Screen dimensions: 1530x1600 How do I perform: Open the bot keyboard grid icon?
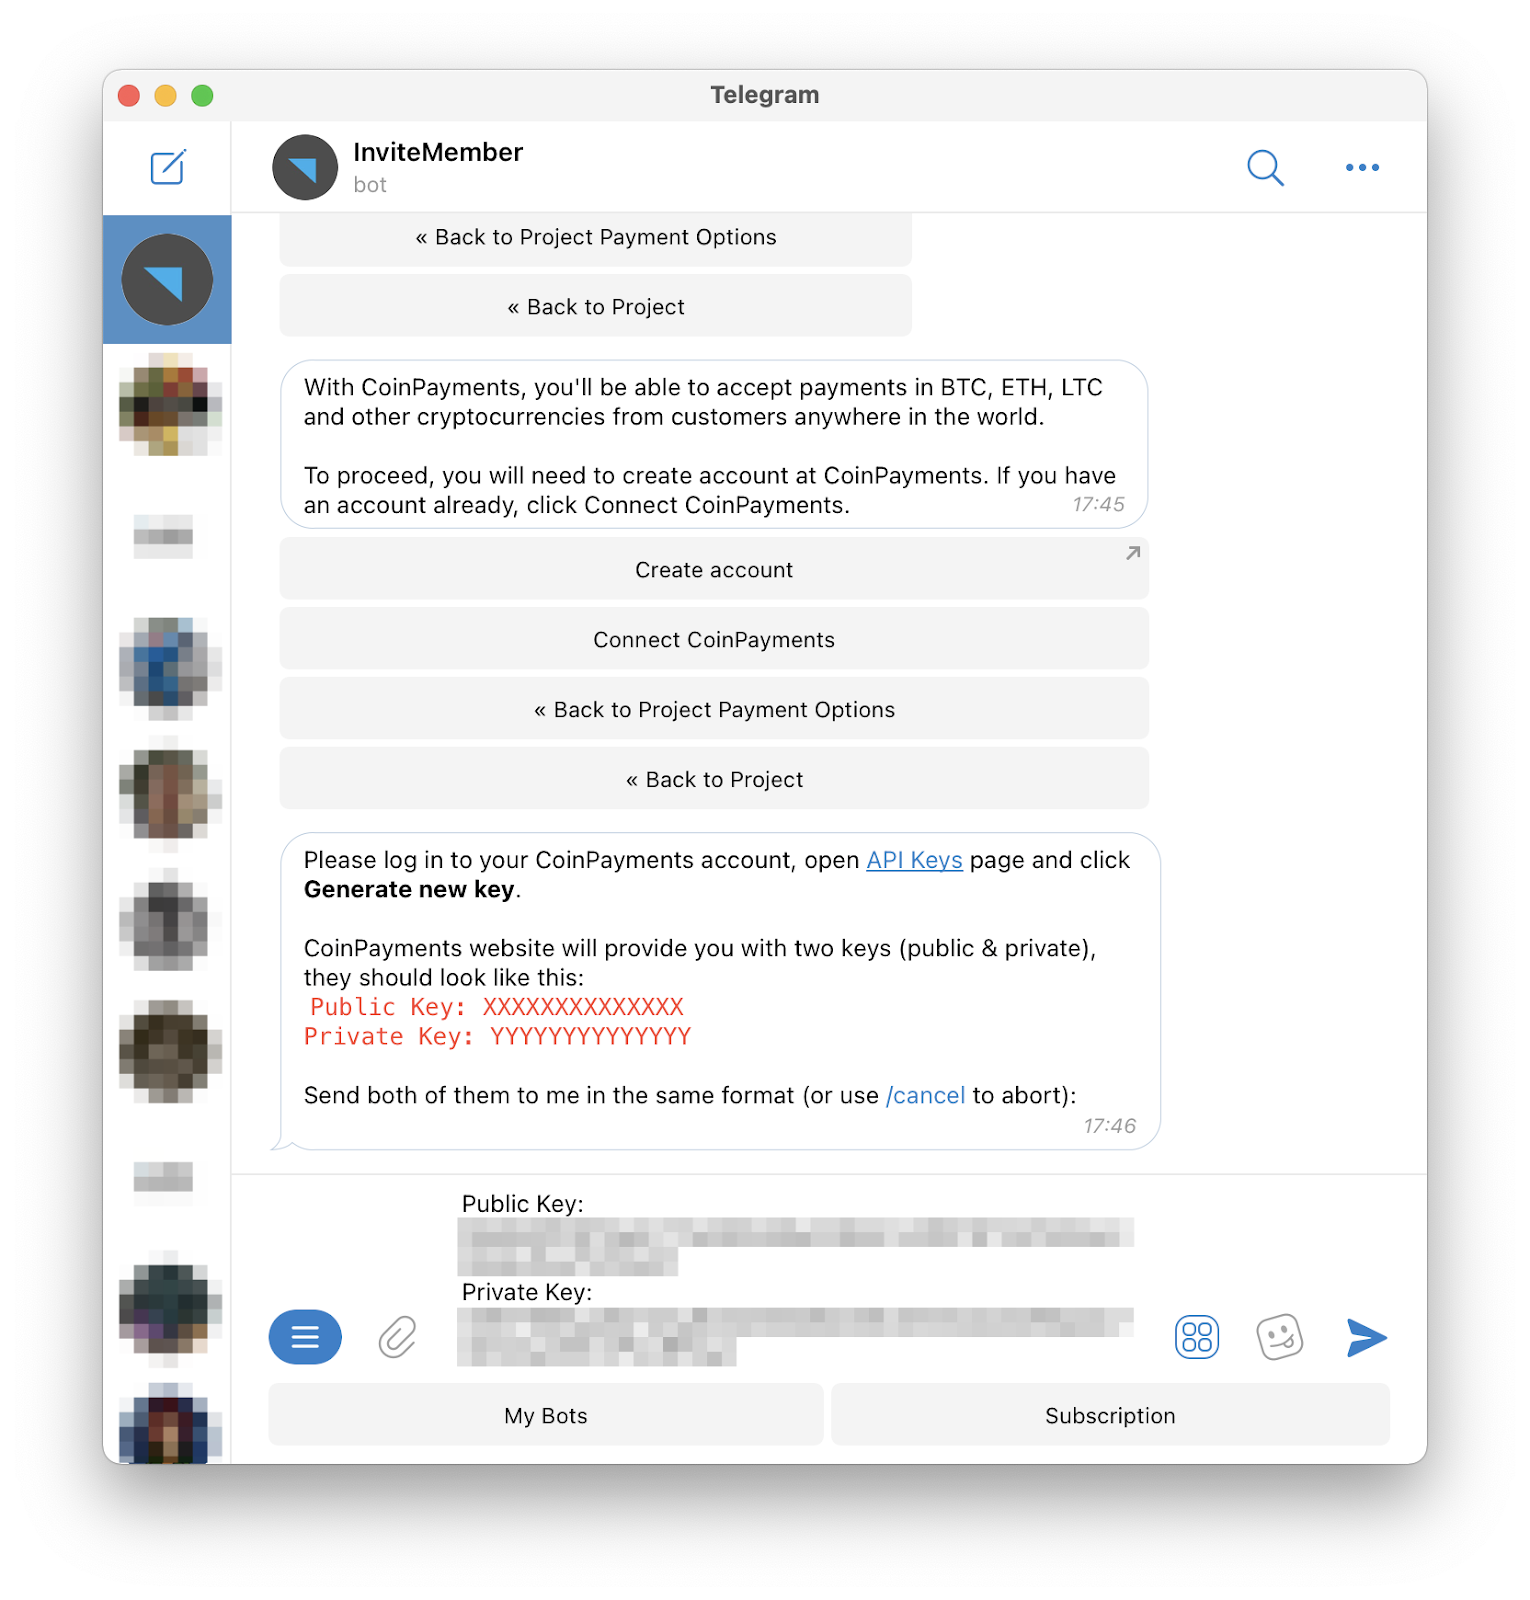(1197, 1337)
